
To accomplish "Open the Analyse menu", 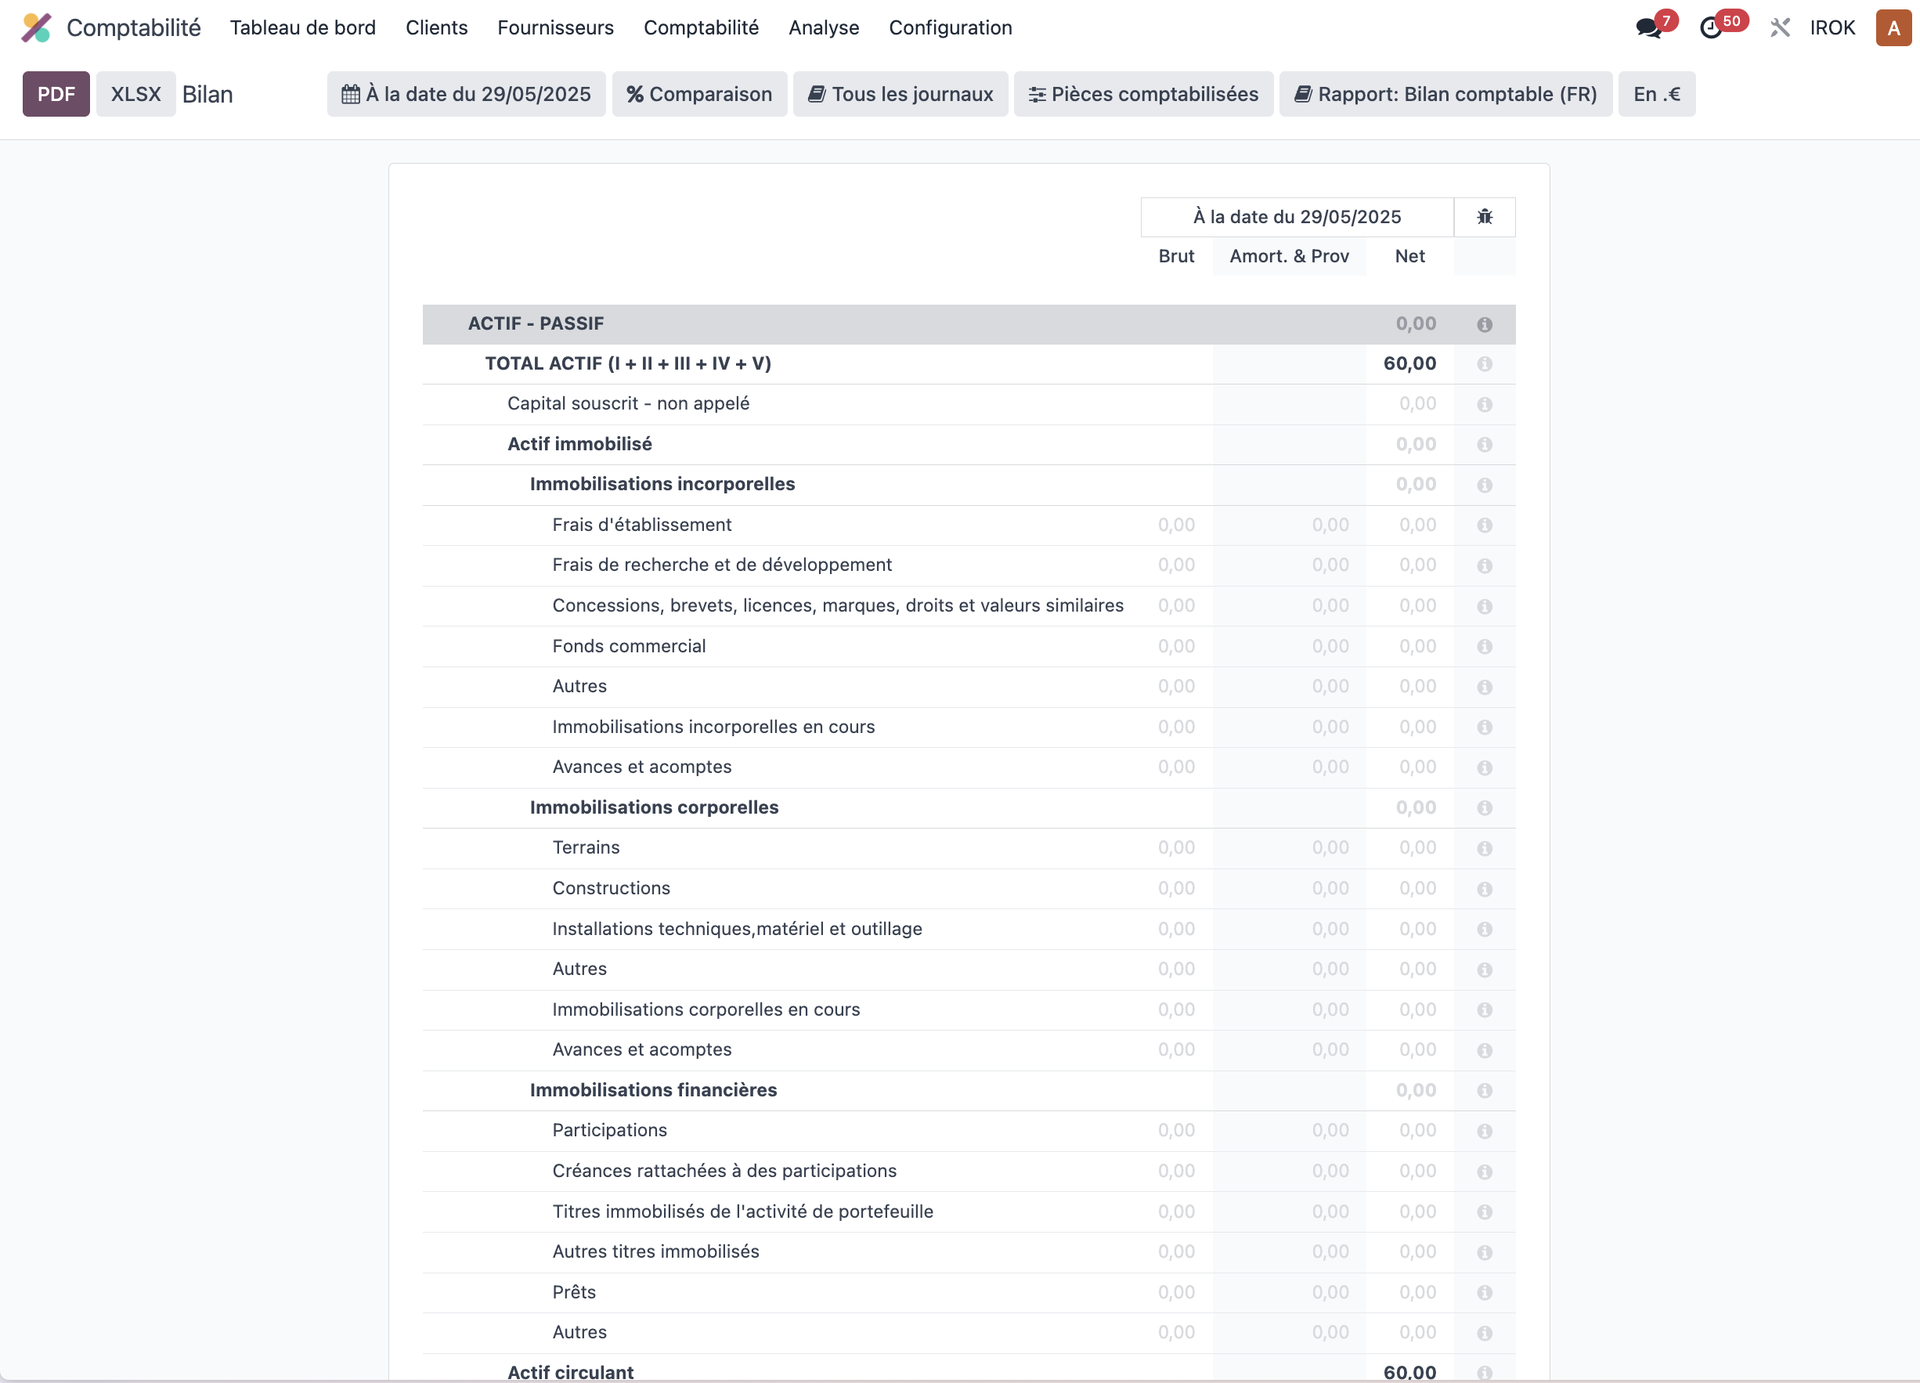I will tap(824, 28).
